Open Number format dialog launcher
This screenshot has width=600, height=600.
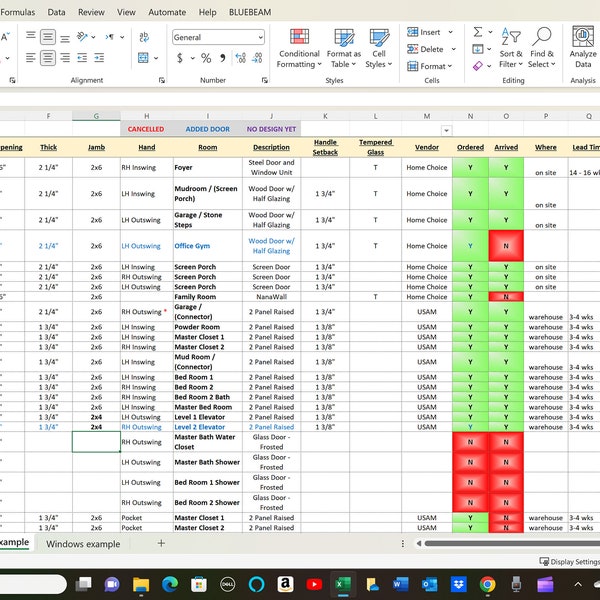(x=265, y=80)
